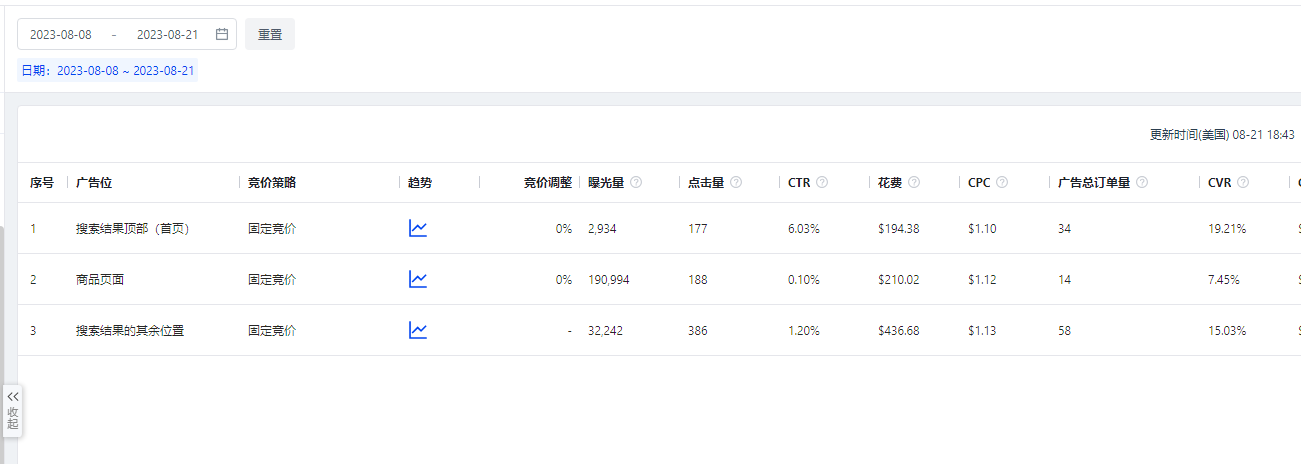
Task: Click the 广告位 column header
Action: (94, 183)
